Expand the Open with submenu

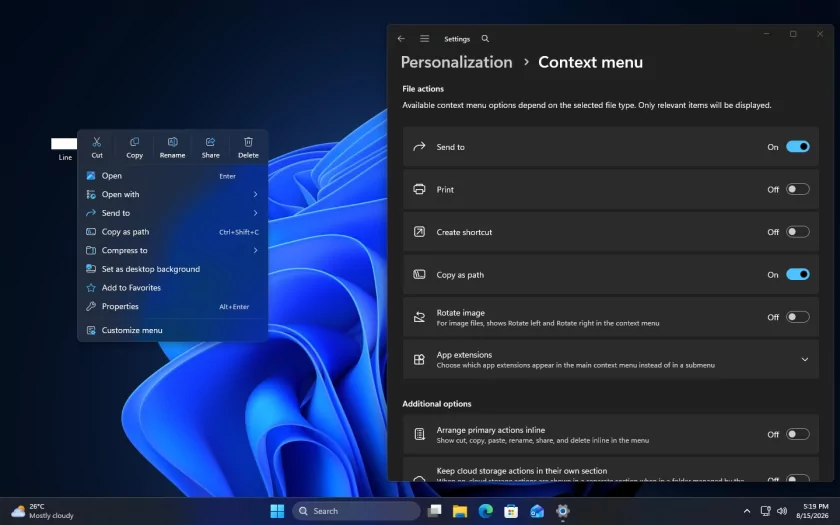pyautogui.click(x=172, y=194)
